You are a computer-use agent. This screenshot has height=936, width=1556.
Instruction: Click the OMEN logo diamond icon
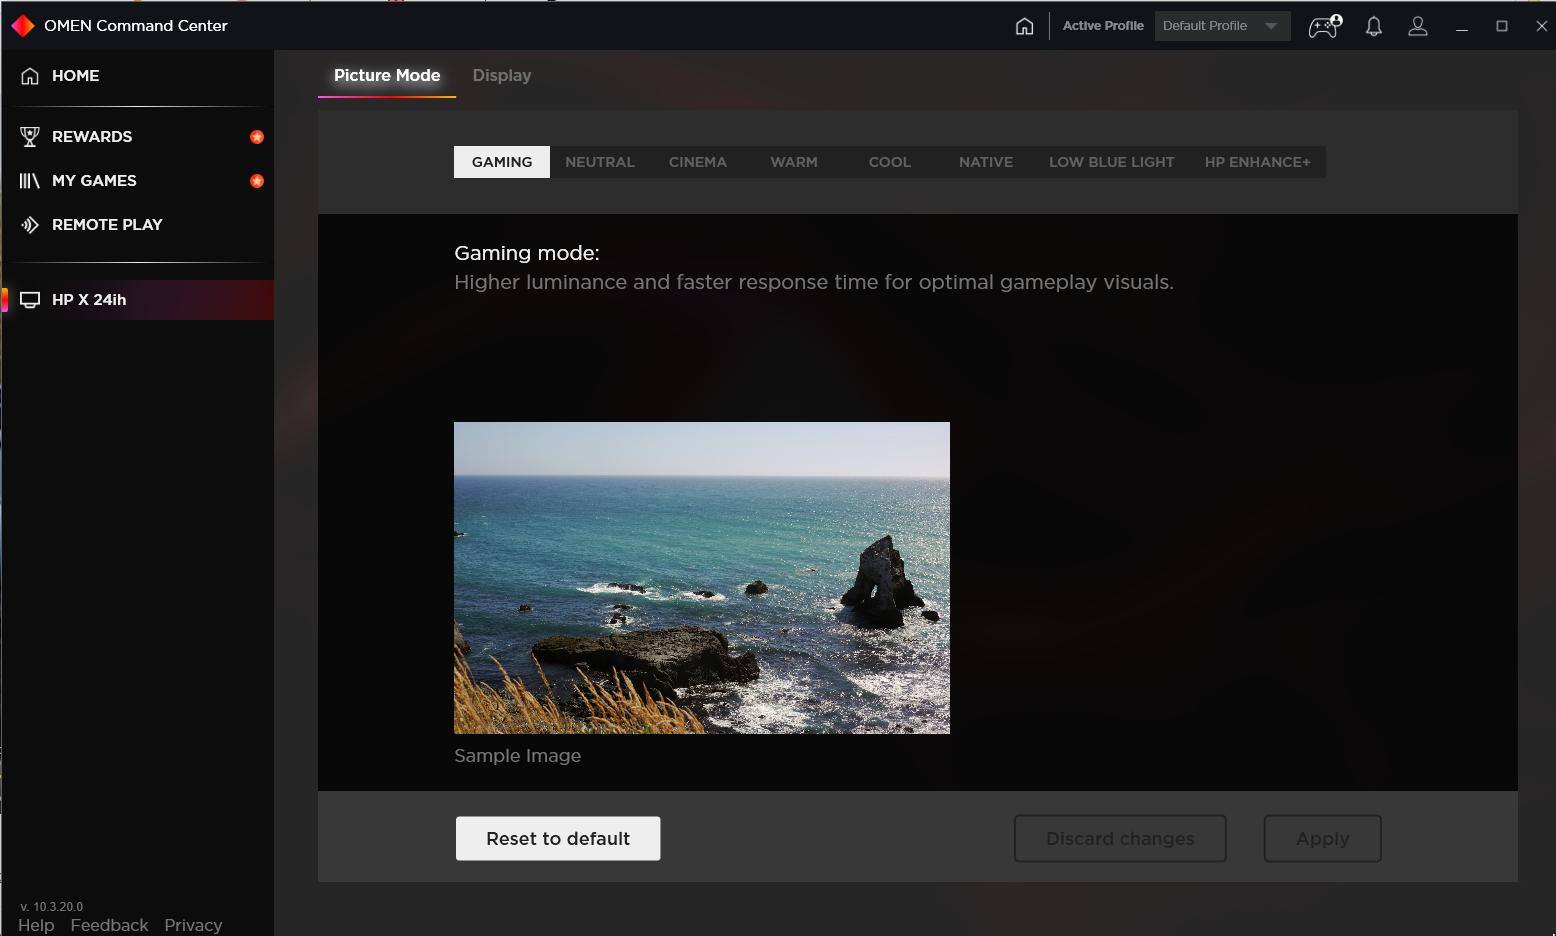point(22,26)
